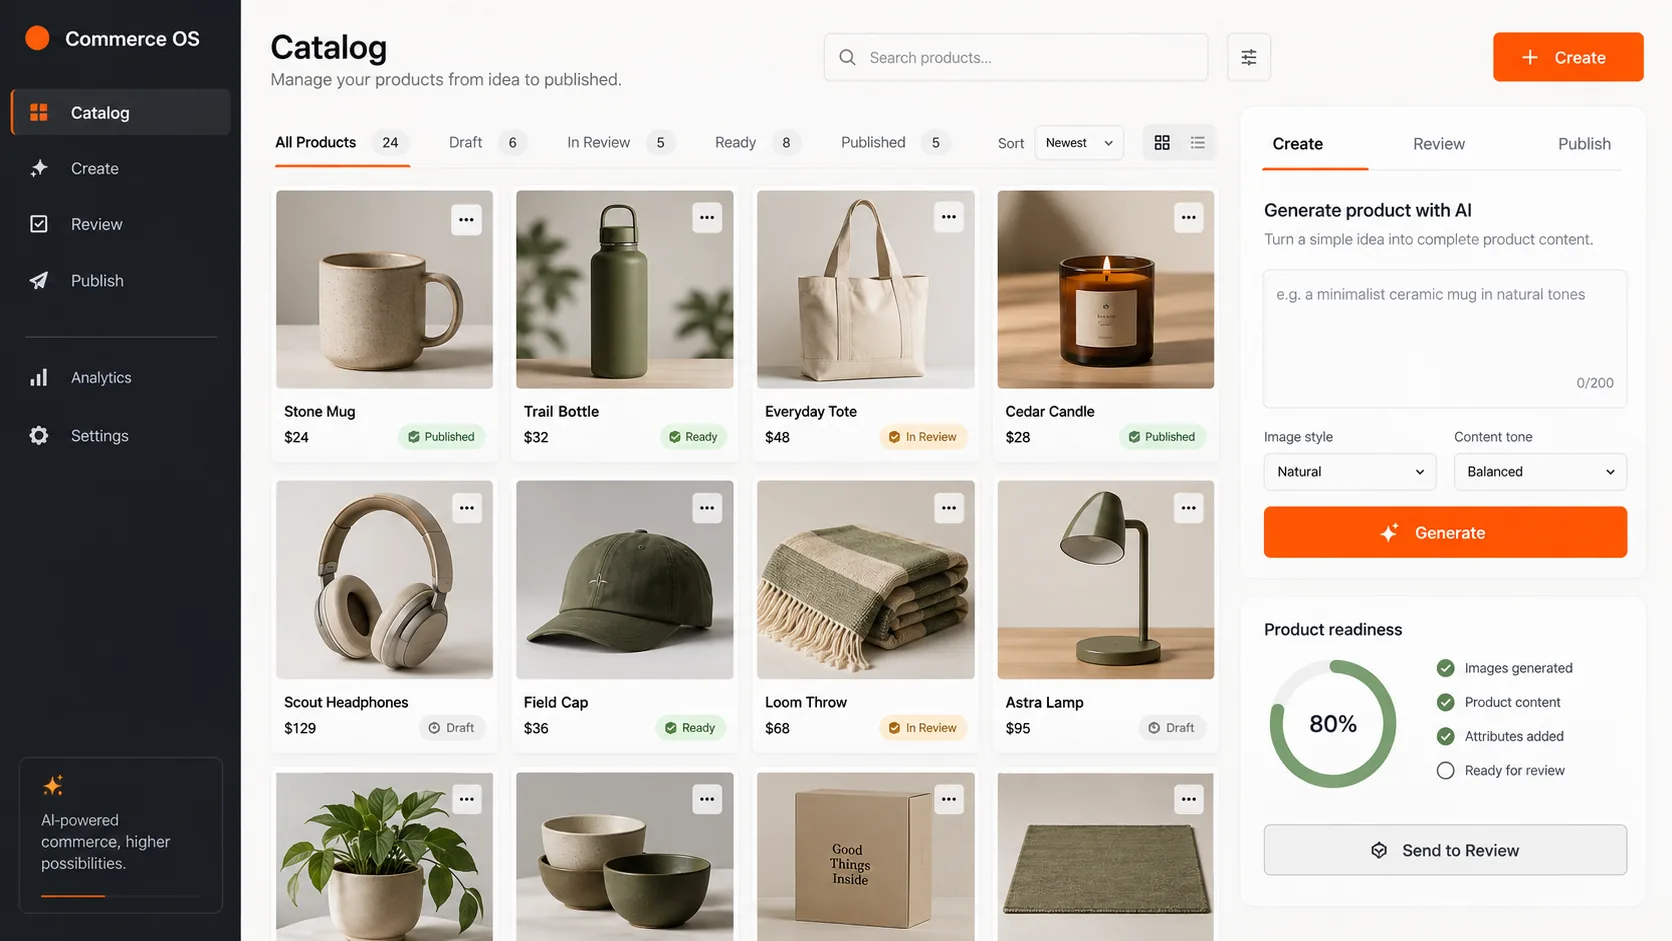The image size is (1672, 941).
Task: Open more options on Stone Mug card
Action: pos(466,219)
